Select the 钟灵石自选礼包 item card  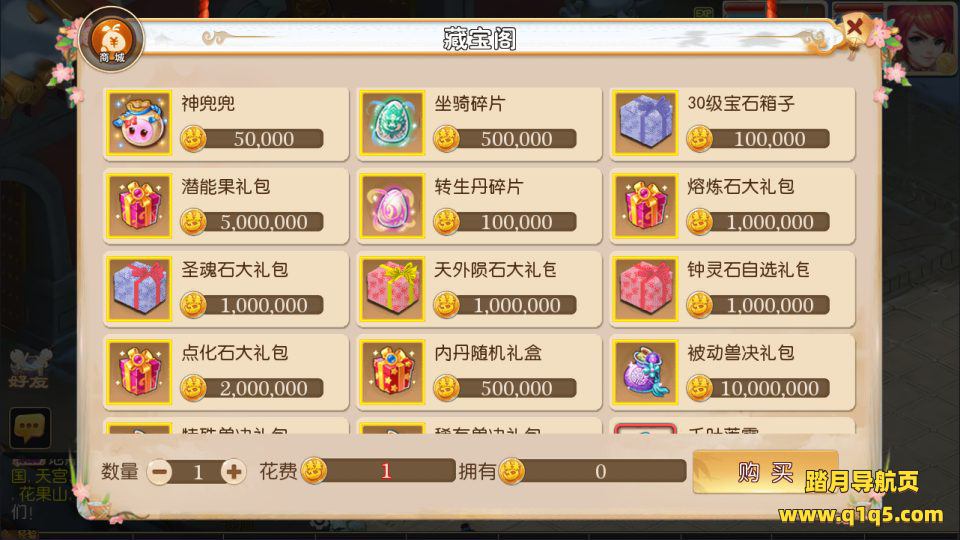732,289
